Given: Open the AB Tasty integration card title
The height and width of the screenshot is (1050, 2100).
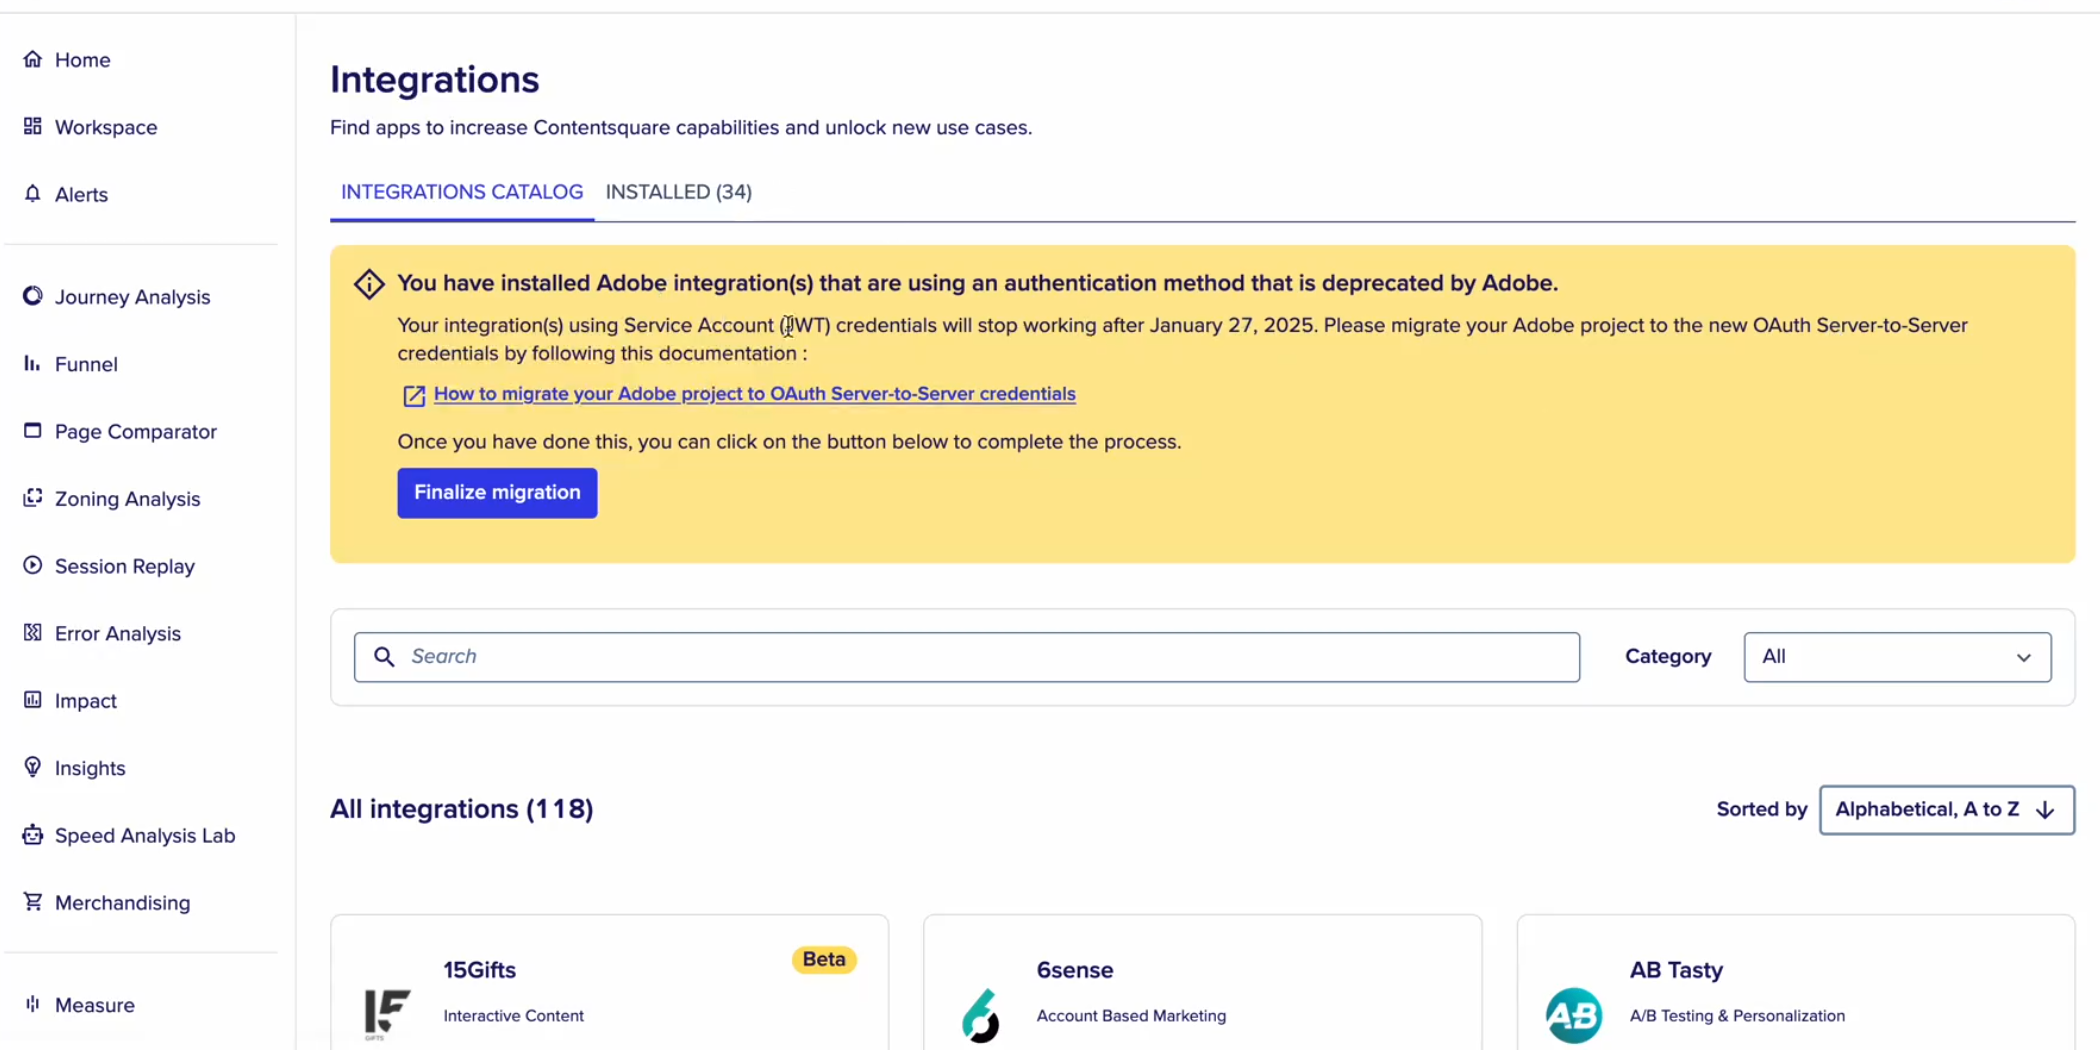Looking at the screenshot, I should [1676, 970].
